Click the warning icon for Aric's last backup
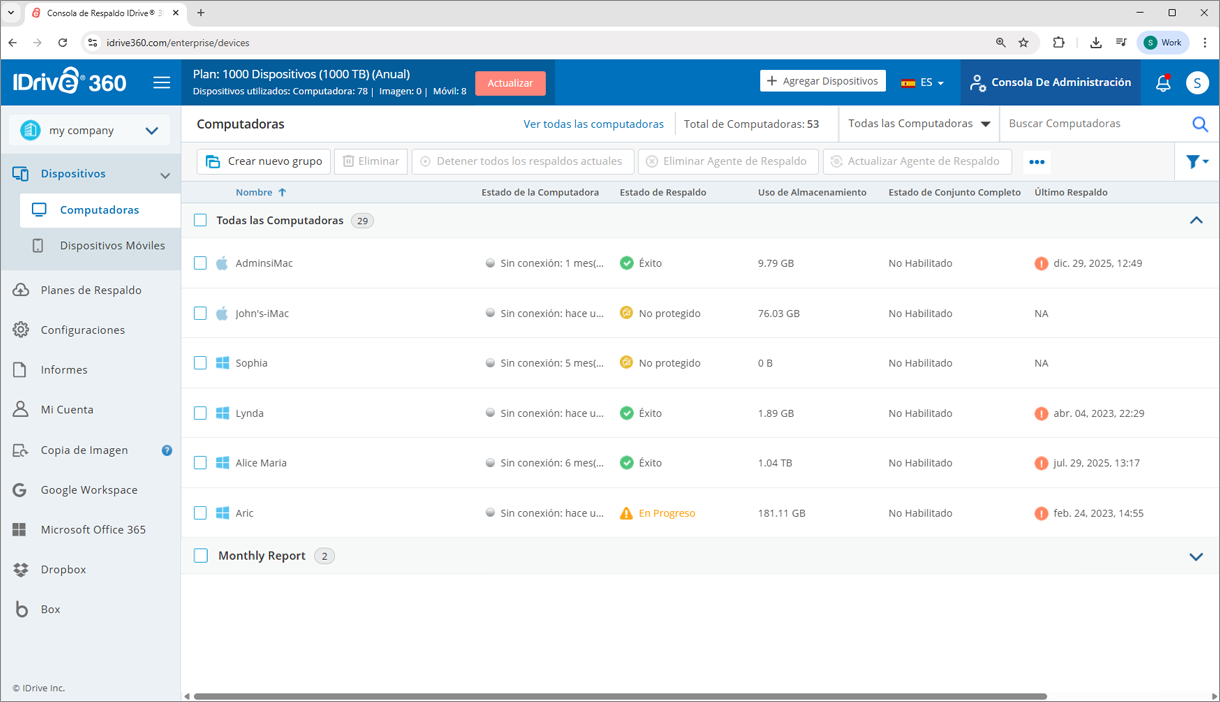1220x702 pixels. pos(1041,513)
